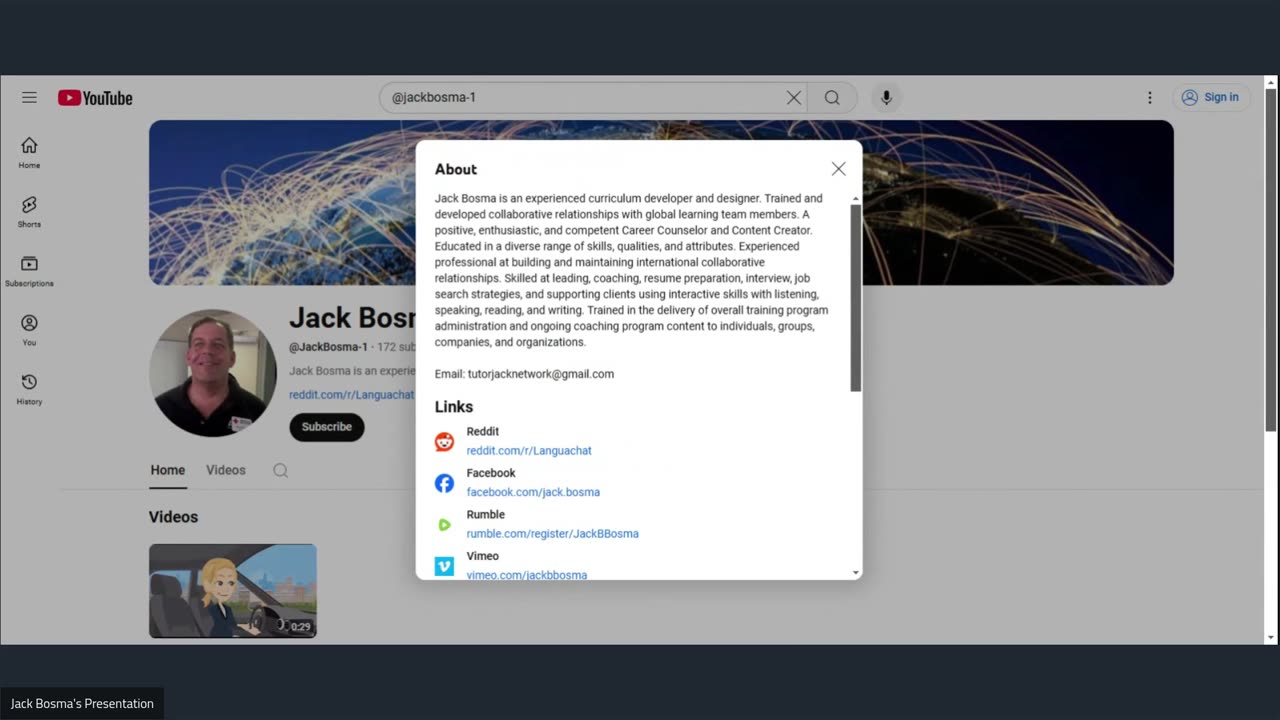Open the three-dot settings menu
Viewport: 1280px width, 720px height.
tap(1149, 97)
